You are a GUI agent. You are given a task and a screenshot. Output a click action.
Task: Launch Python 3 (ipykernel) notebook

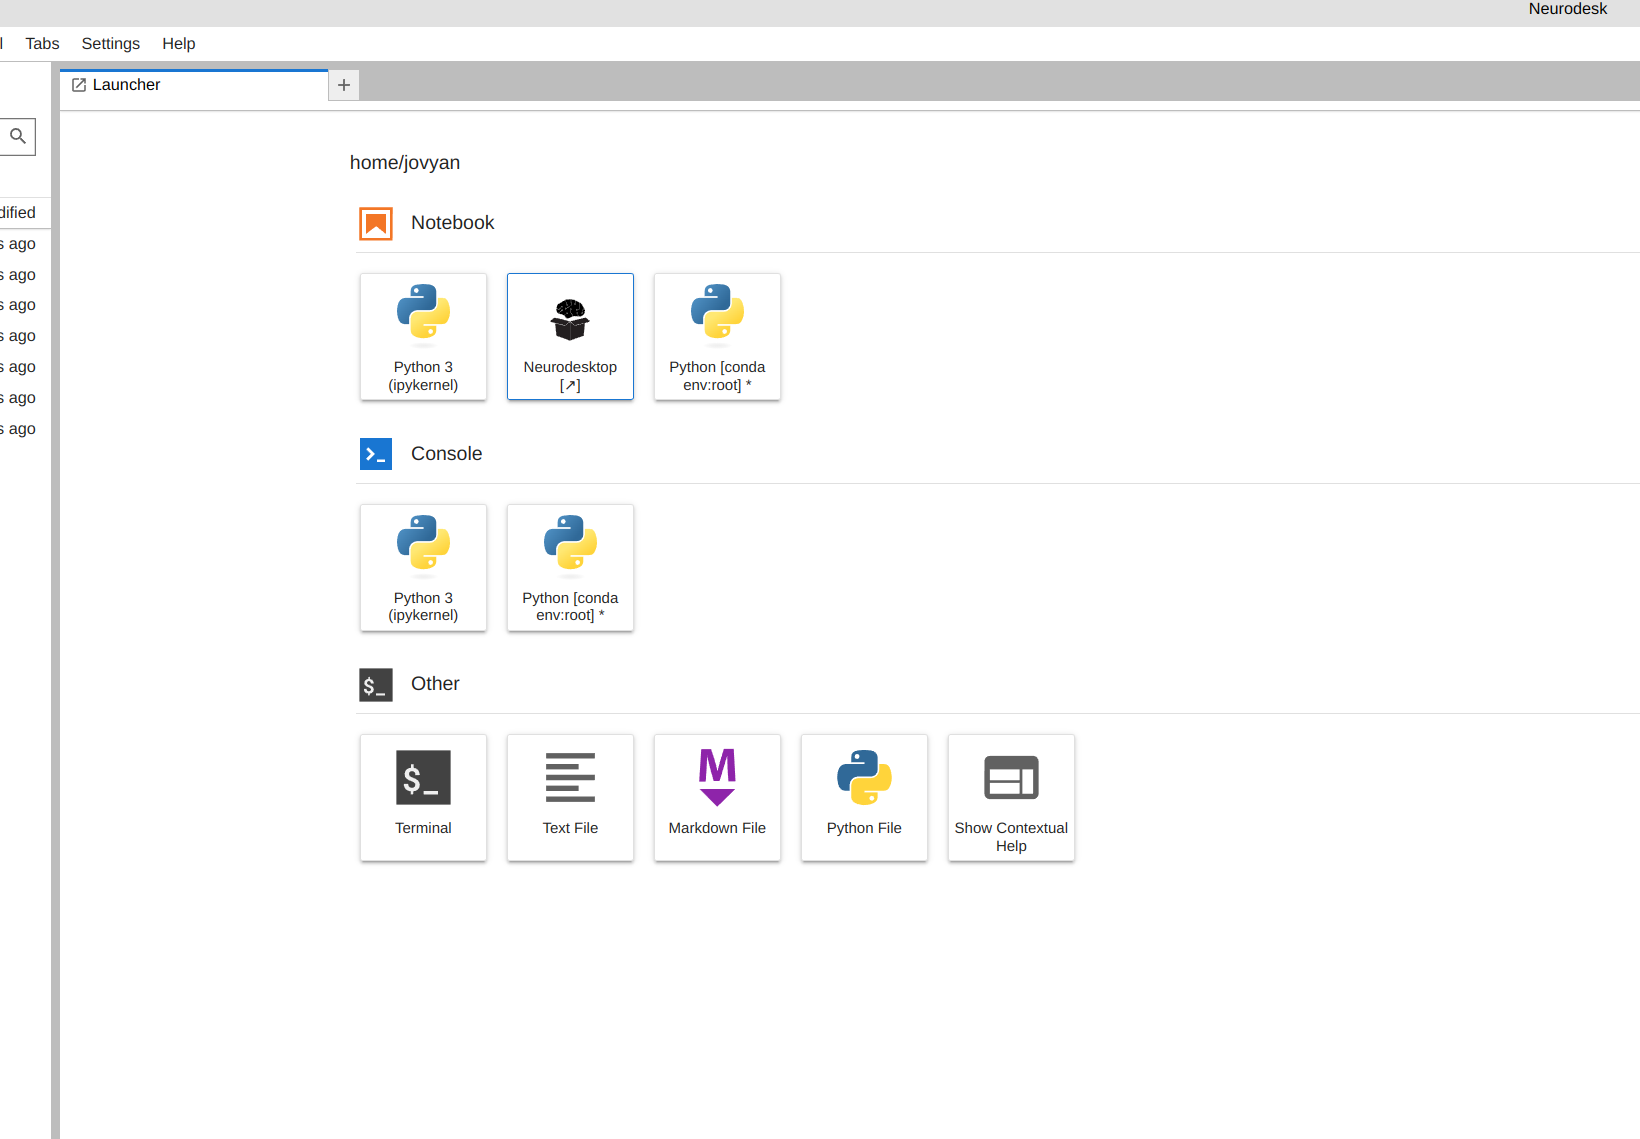[423, 337]
